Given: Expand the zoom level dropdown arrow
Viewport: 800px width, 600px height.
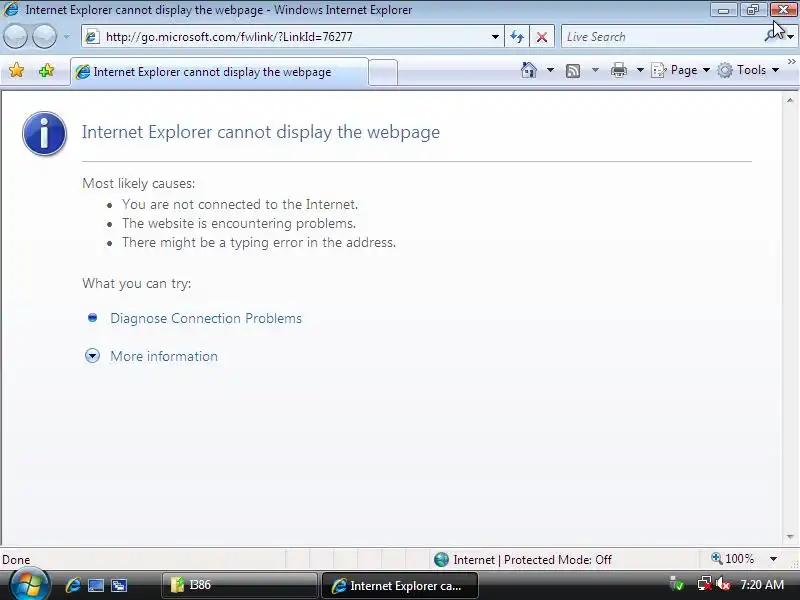Looking at the screenshot, I should click(773, 559).
